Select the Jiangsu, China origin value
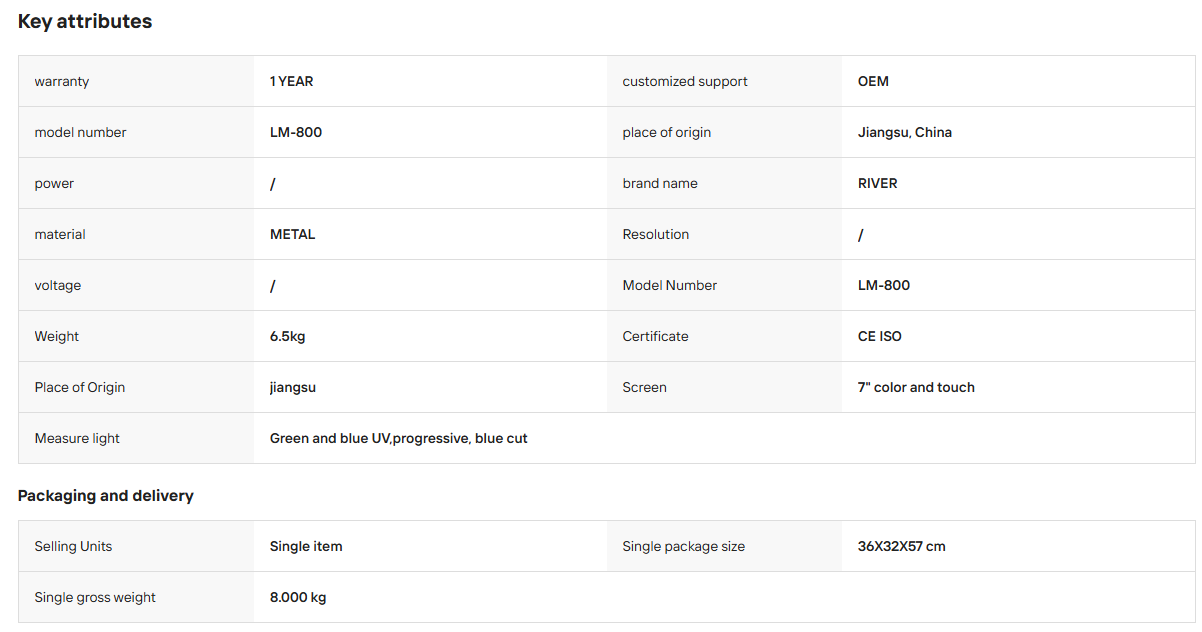 click(x=905, y=132)
